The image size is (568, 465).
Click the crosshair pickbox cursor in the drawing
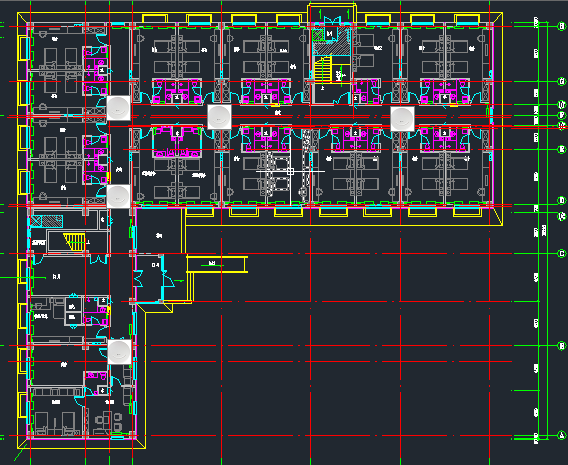coord(290,172)
